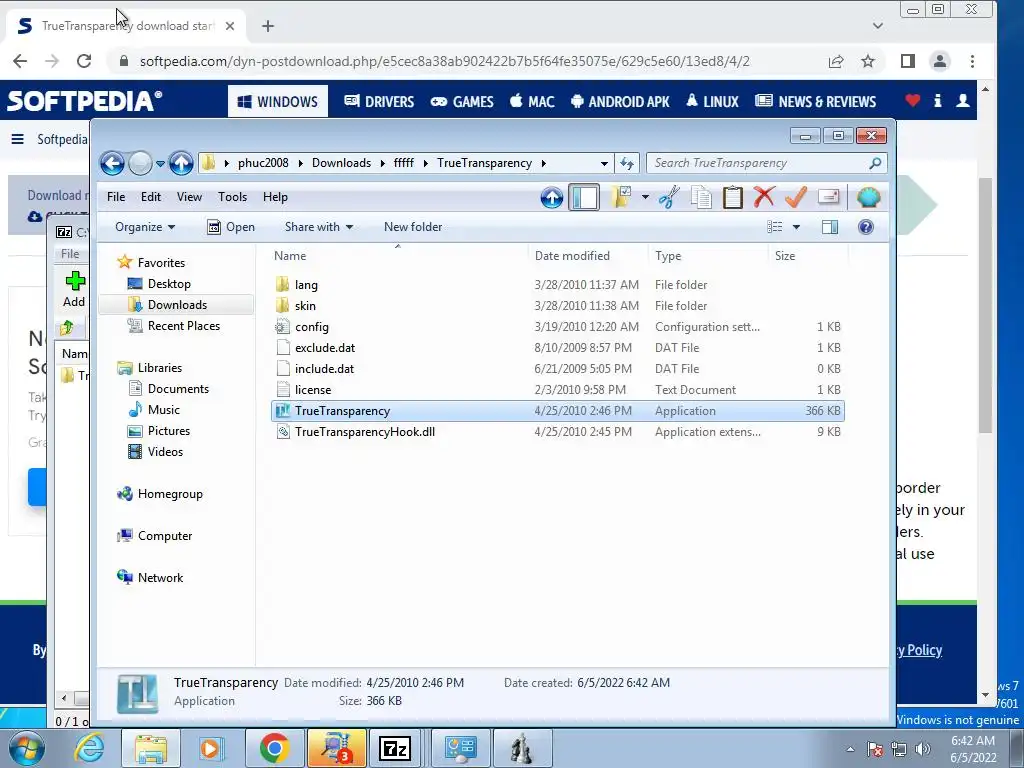Open the address bar history dropdown
This screenshot has width=1024, height=768.
(604, 163)
